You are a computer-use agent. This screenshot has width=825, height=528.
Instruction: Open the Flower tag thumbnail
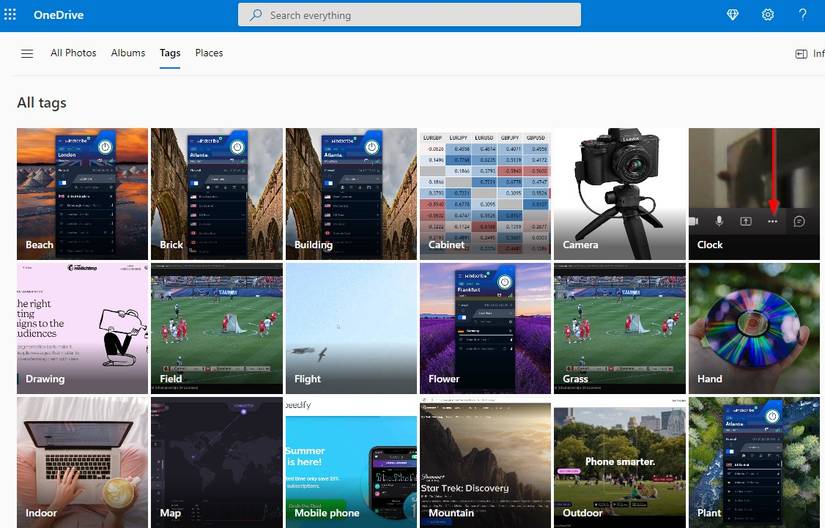click(485, 328)
